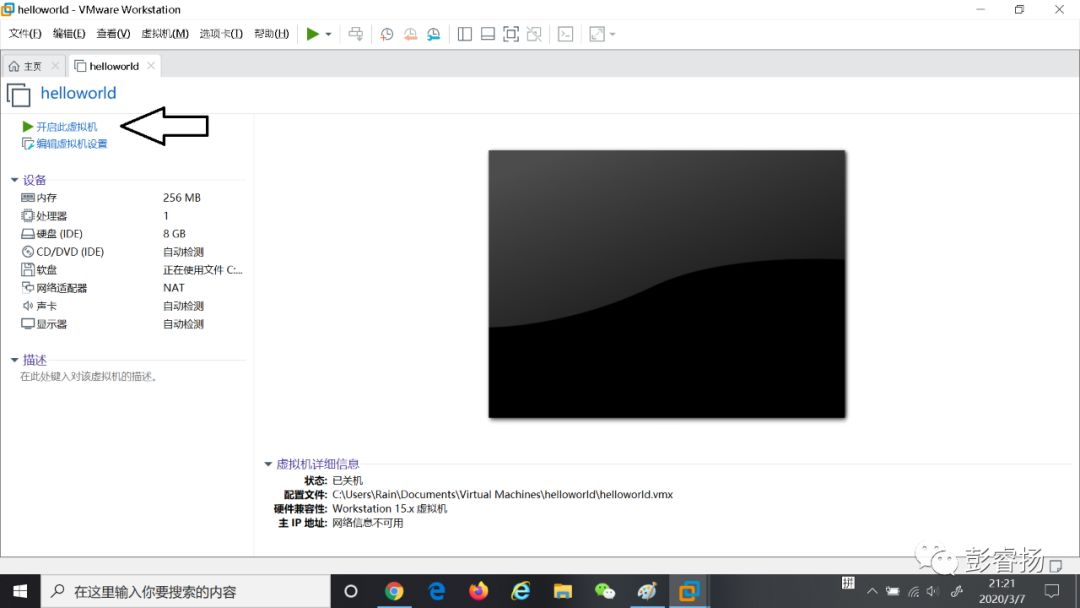This screenshot has height=608, width=1080.
Task: Select the 网络适配器 device row
Action: point(132,288)
